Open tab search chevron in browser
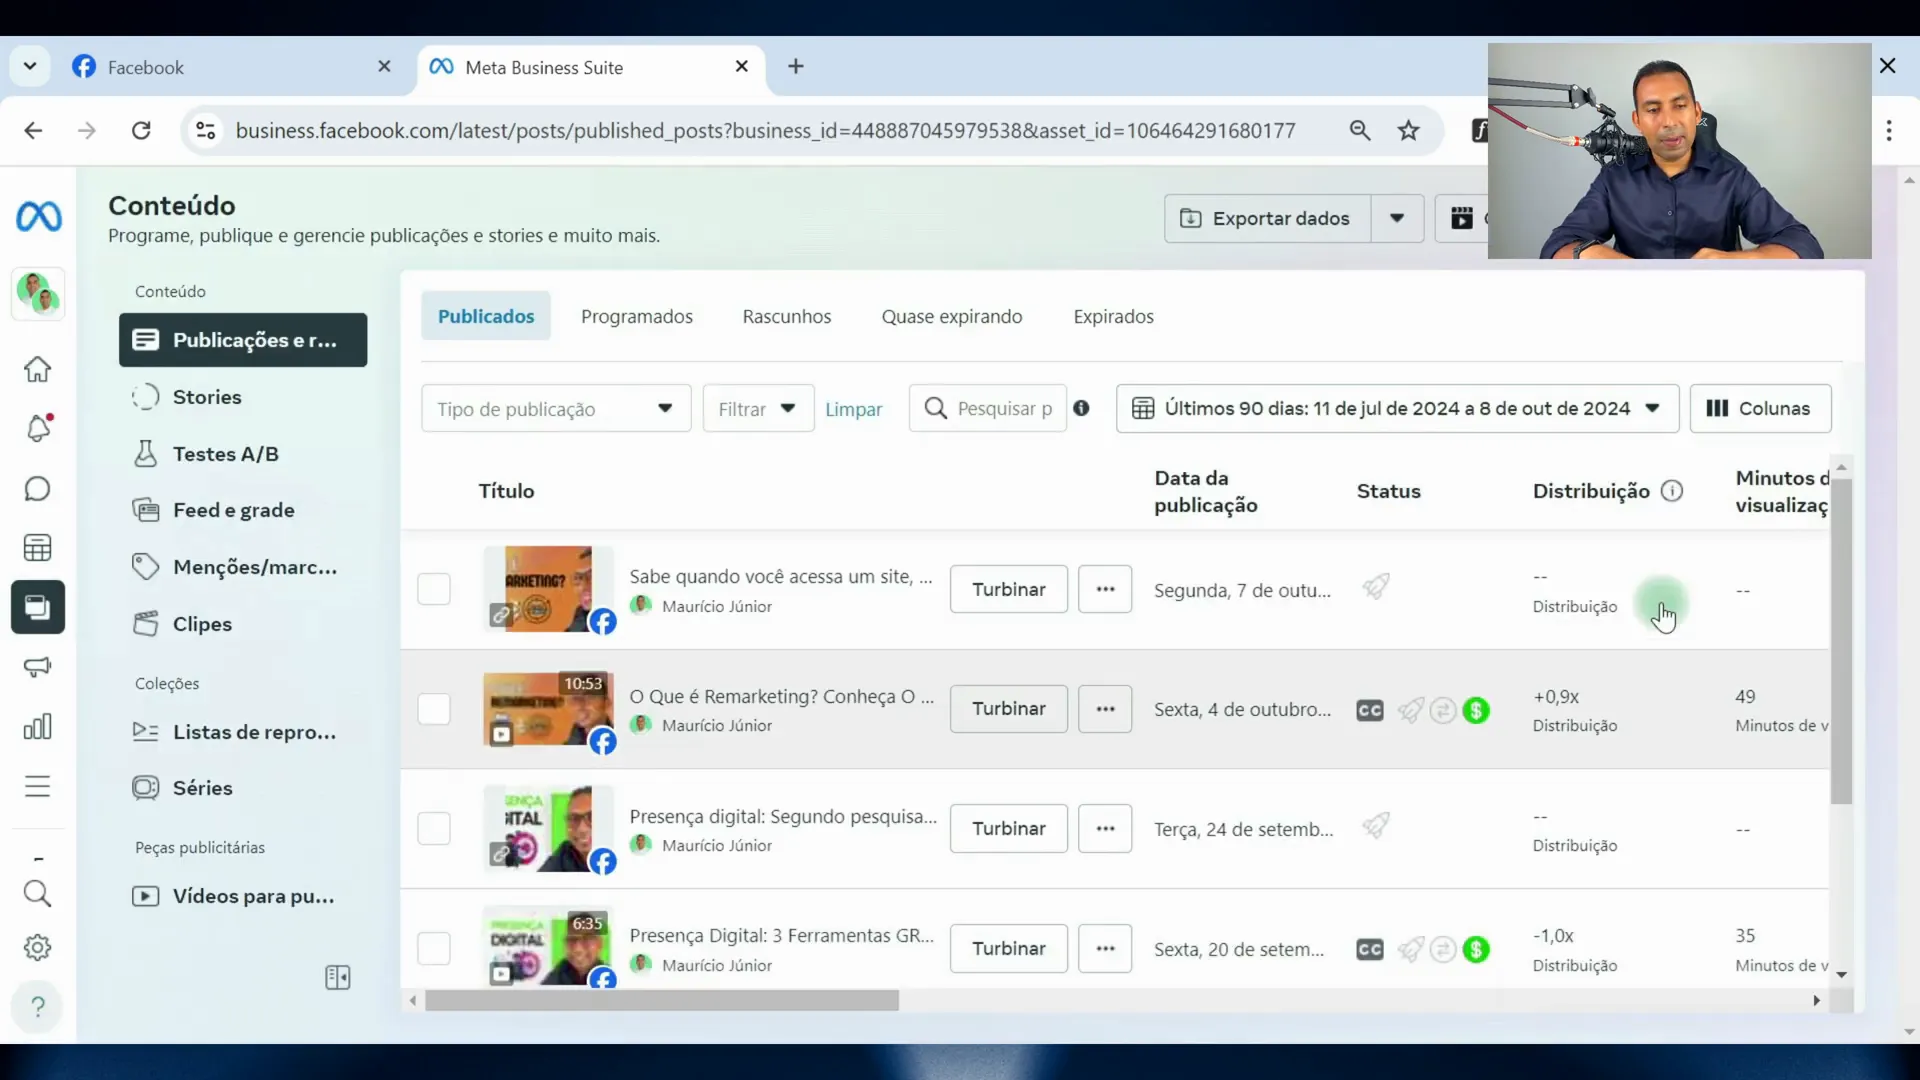 point(30,66)
